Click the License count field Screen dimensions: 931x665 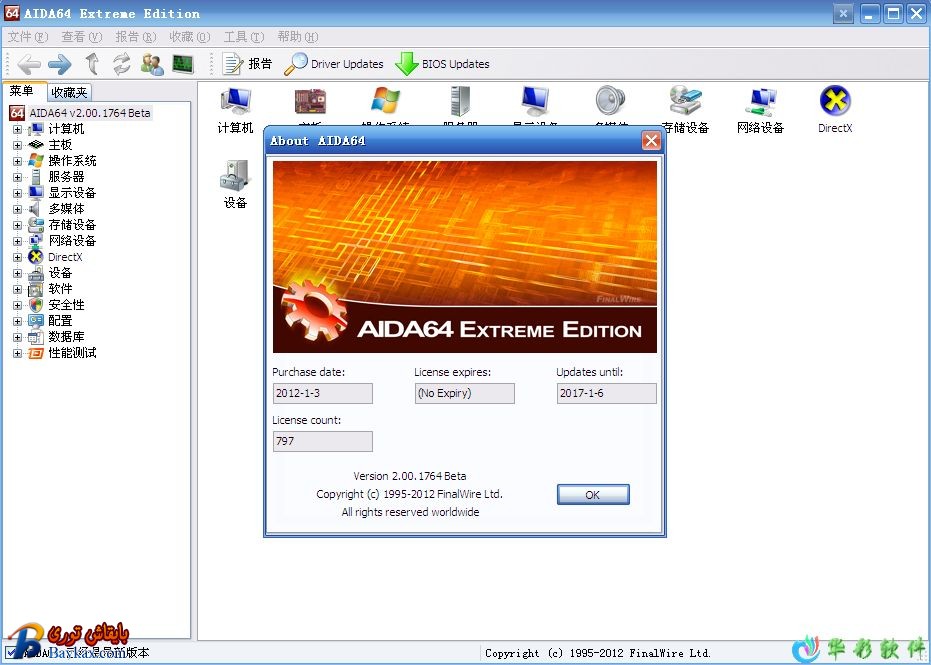322,441
